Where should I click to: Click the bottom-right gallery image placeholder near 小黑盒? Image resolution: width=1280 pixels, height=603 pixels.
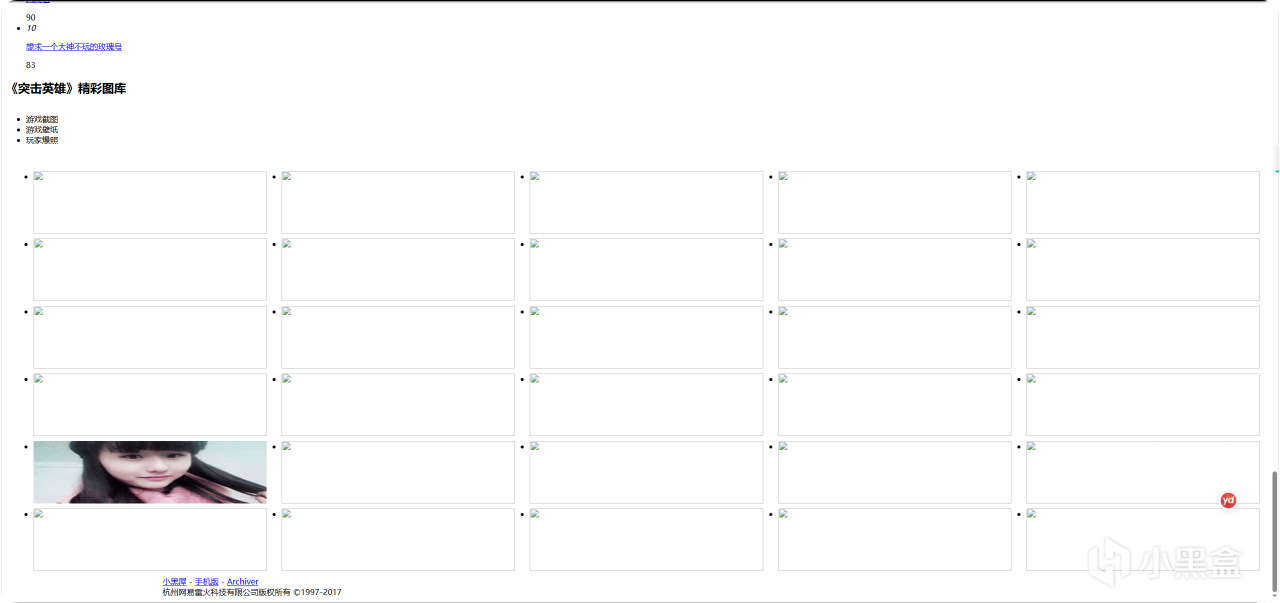point(1143,540)
